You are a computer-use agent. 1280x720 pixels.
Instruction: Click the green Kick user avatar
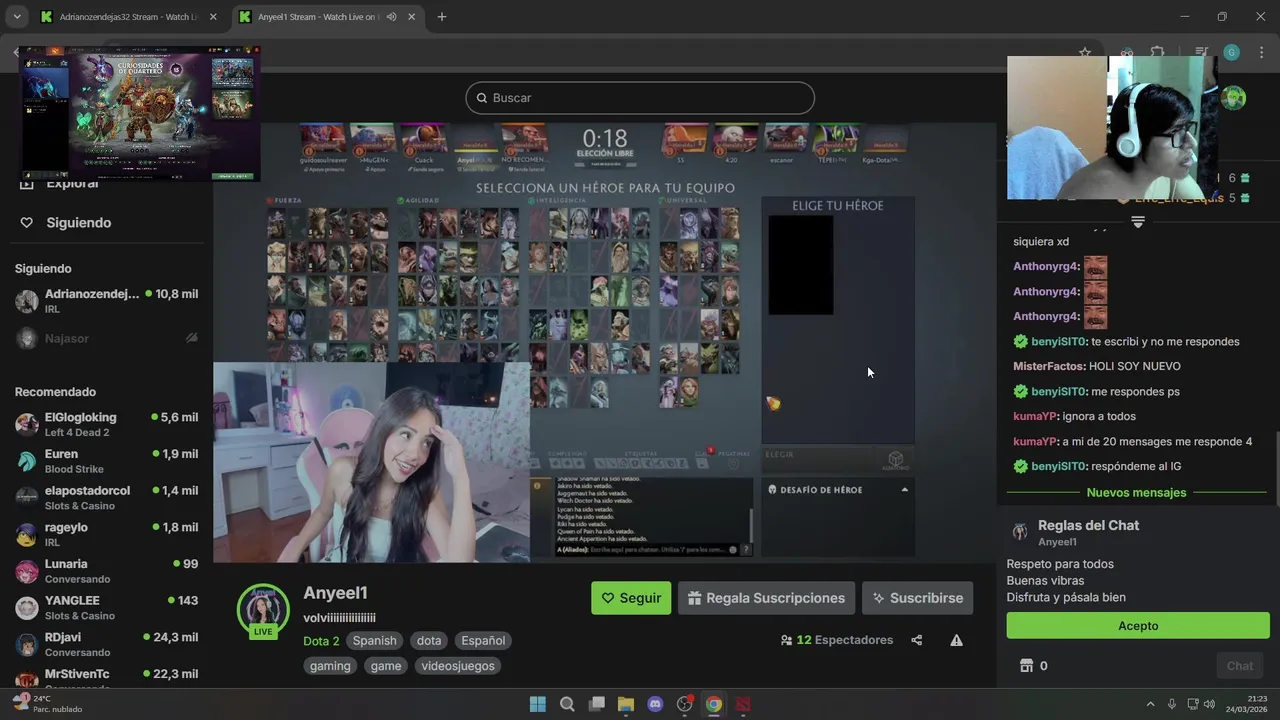coord(1234,98)
